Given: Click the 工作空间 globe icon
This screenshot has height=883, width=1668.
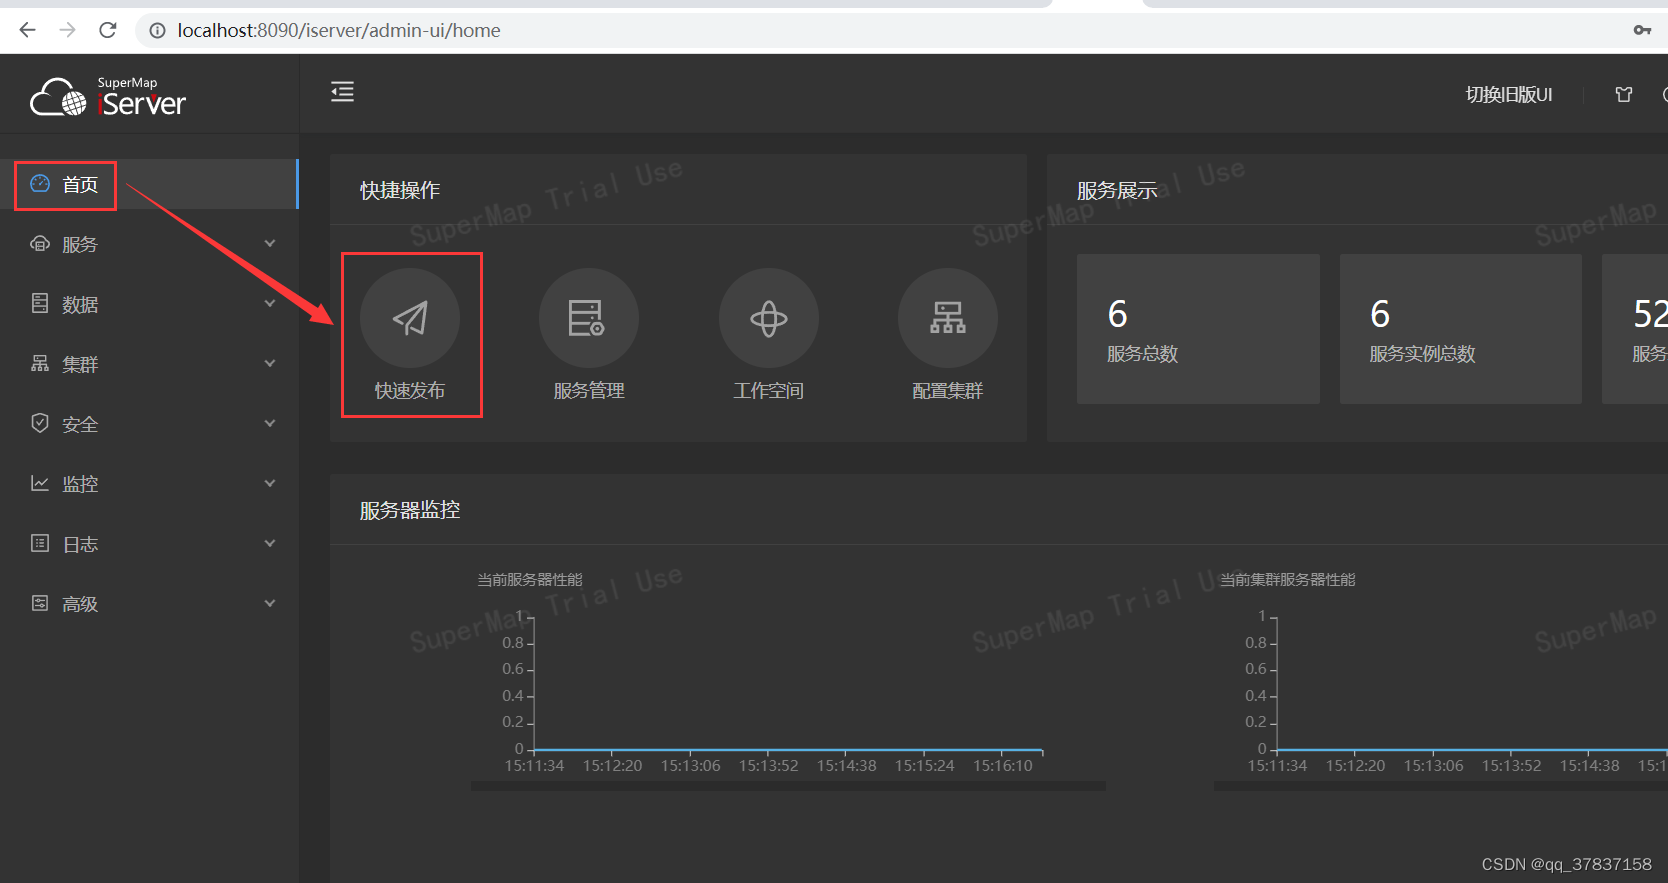Looking at the screenshot, I should (769, 318).
